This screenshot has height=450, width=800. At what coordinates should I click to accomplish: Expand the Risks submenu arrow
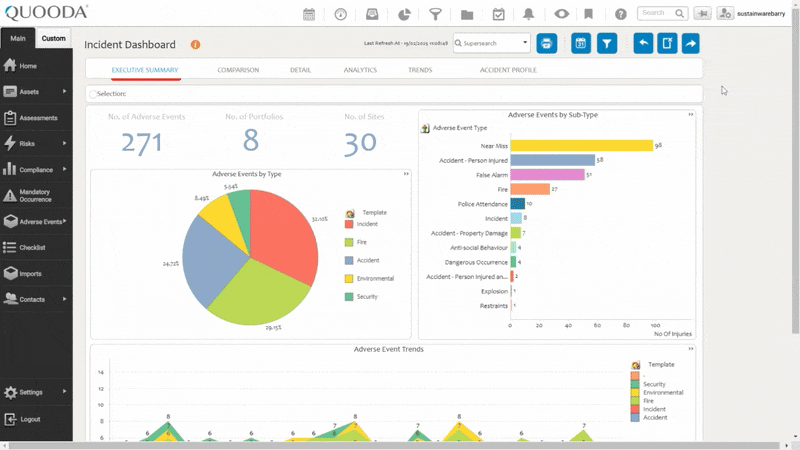click(64, 143)
